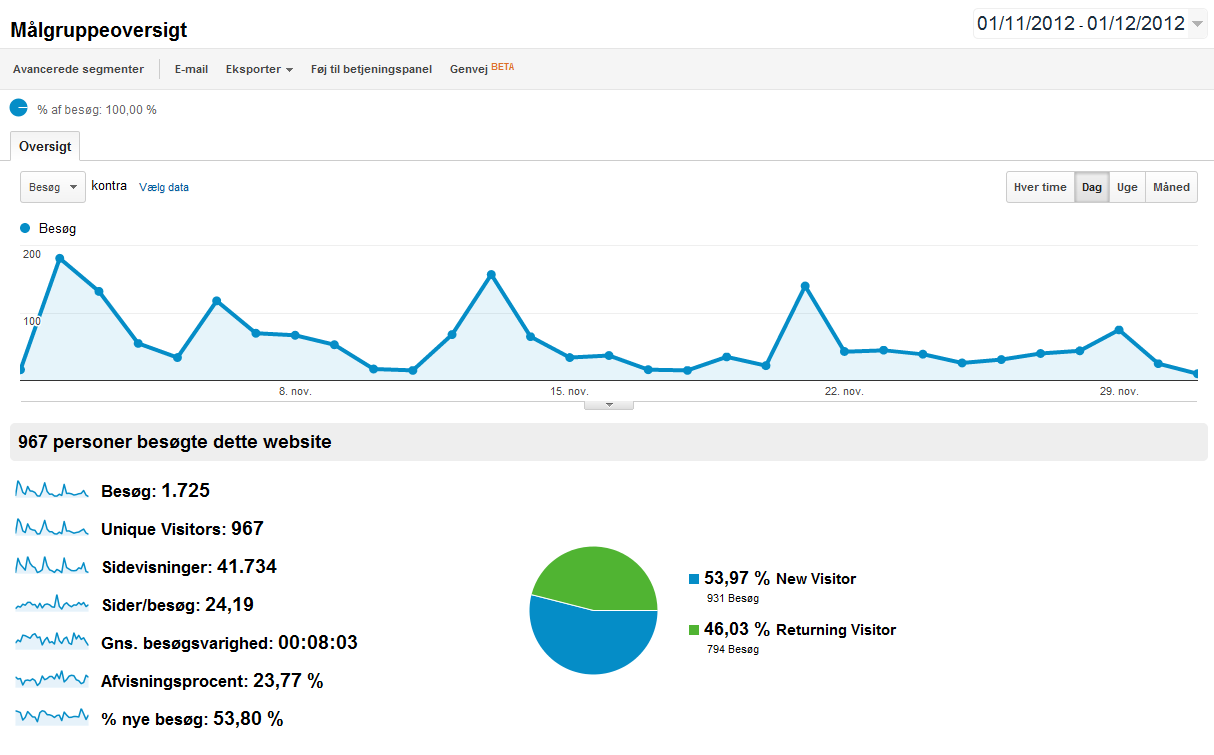
Task: Click the blue New Visitor legend swatch
Action: tap(694, 579)
